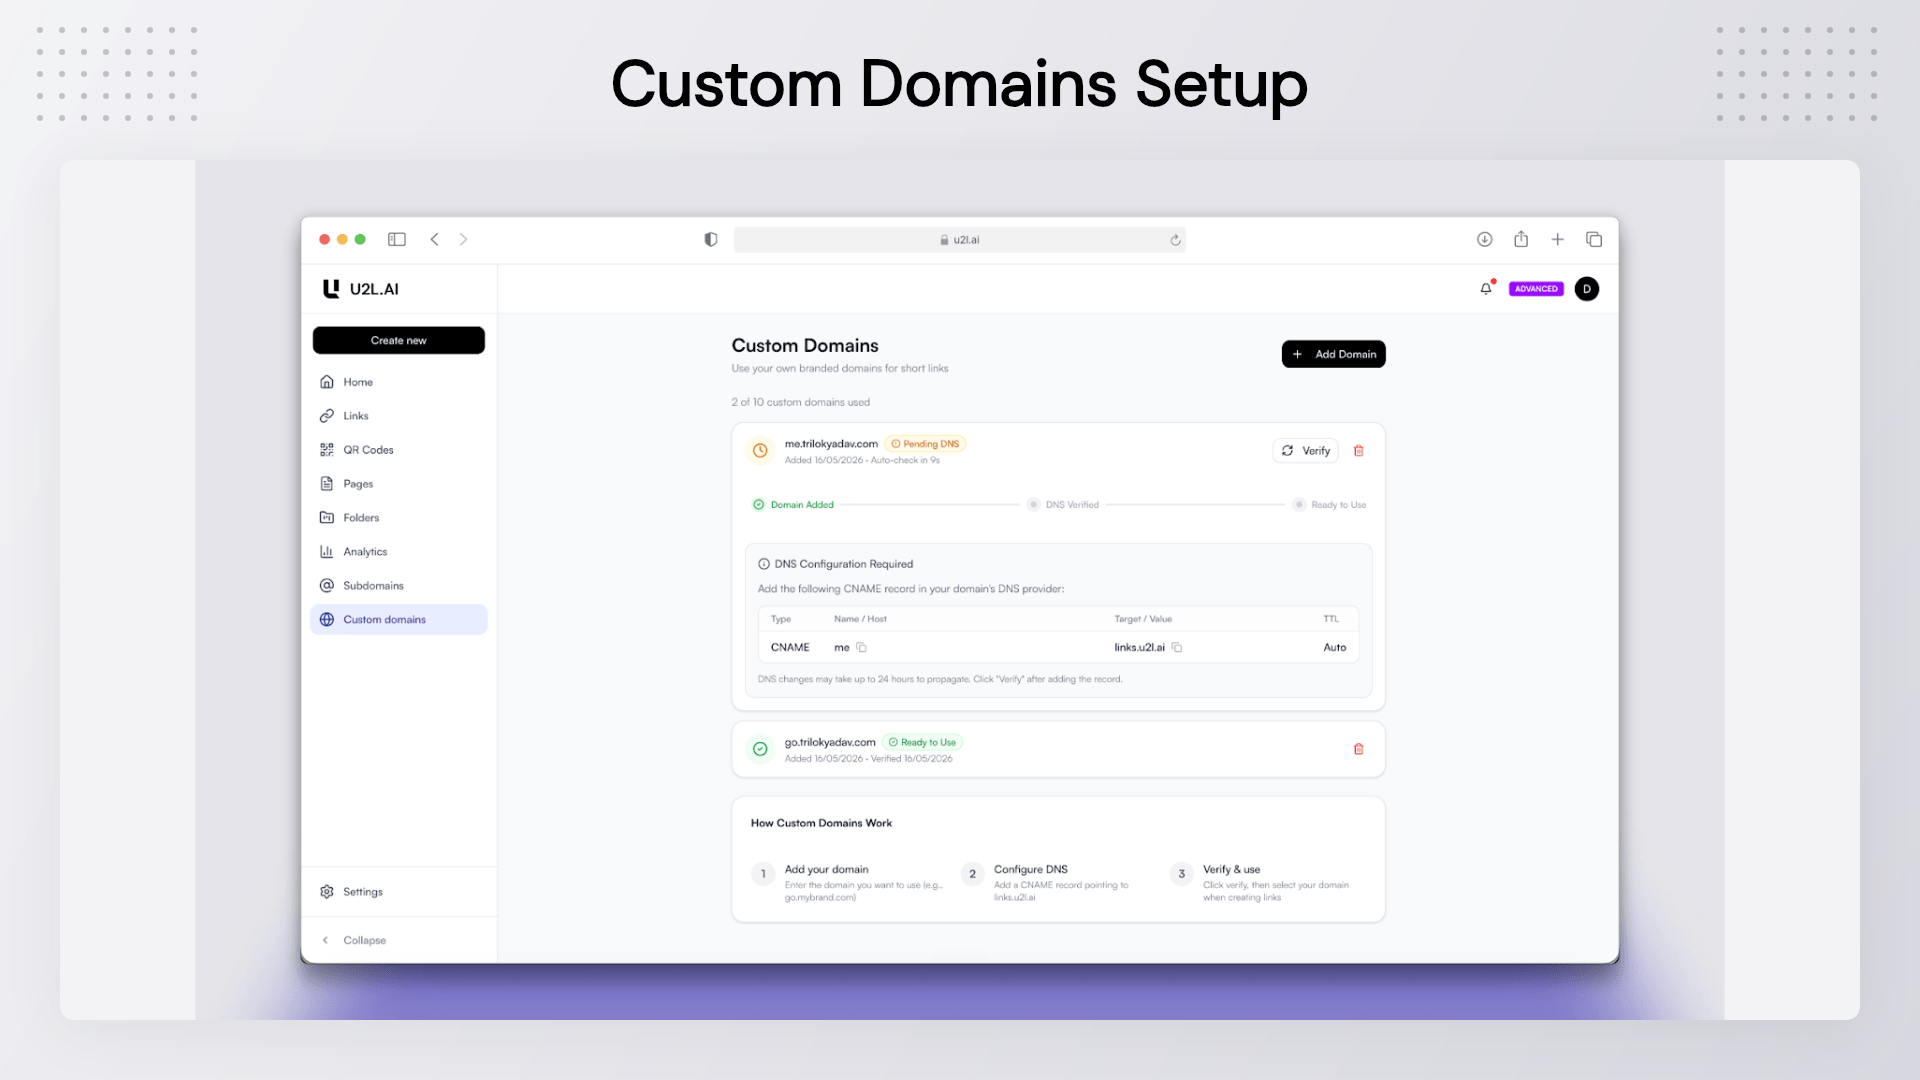Screen dimensions: 1920x1080
Task: Open the user avatar D menu
Action: (x=1586, y=289)
